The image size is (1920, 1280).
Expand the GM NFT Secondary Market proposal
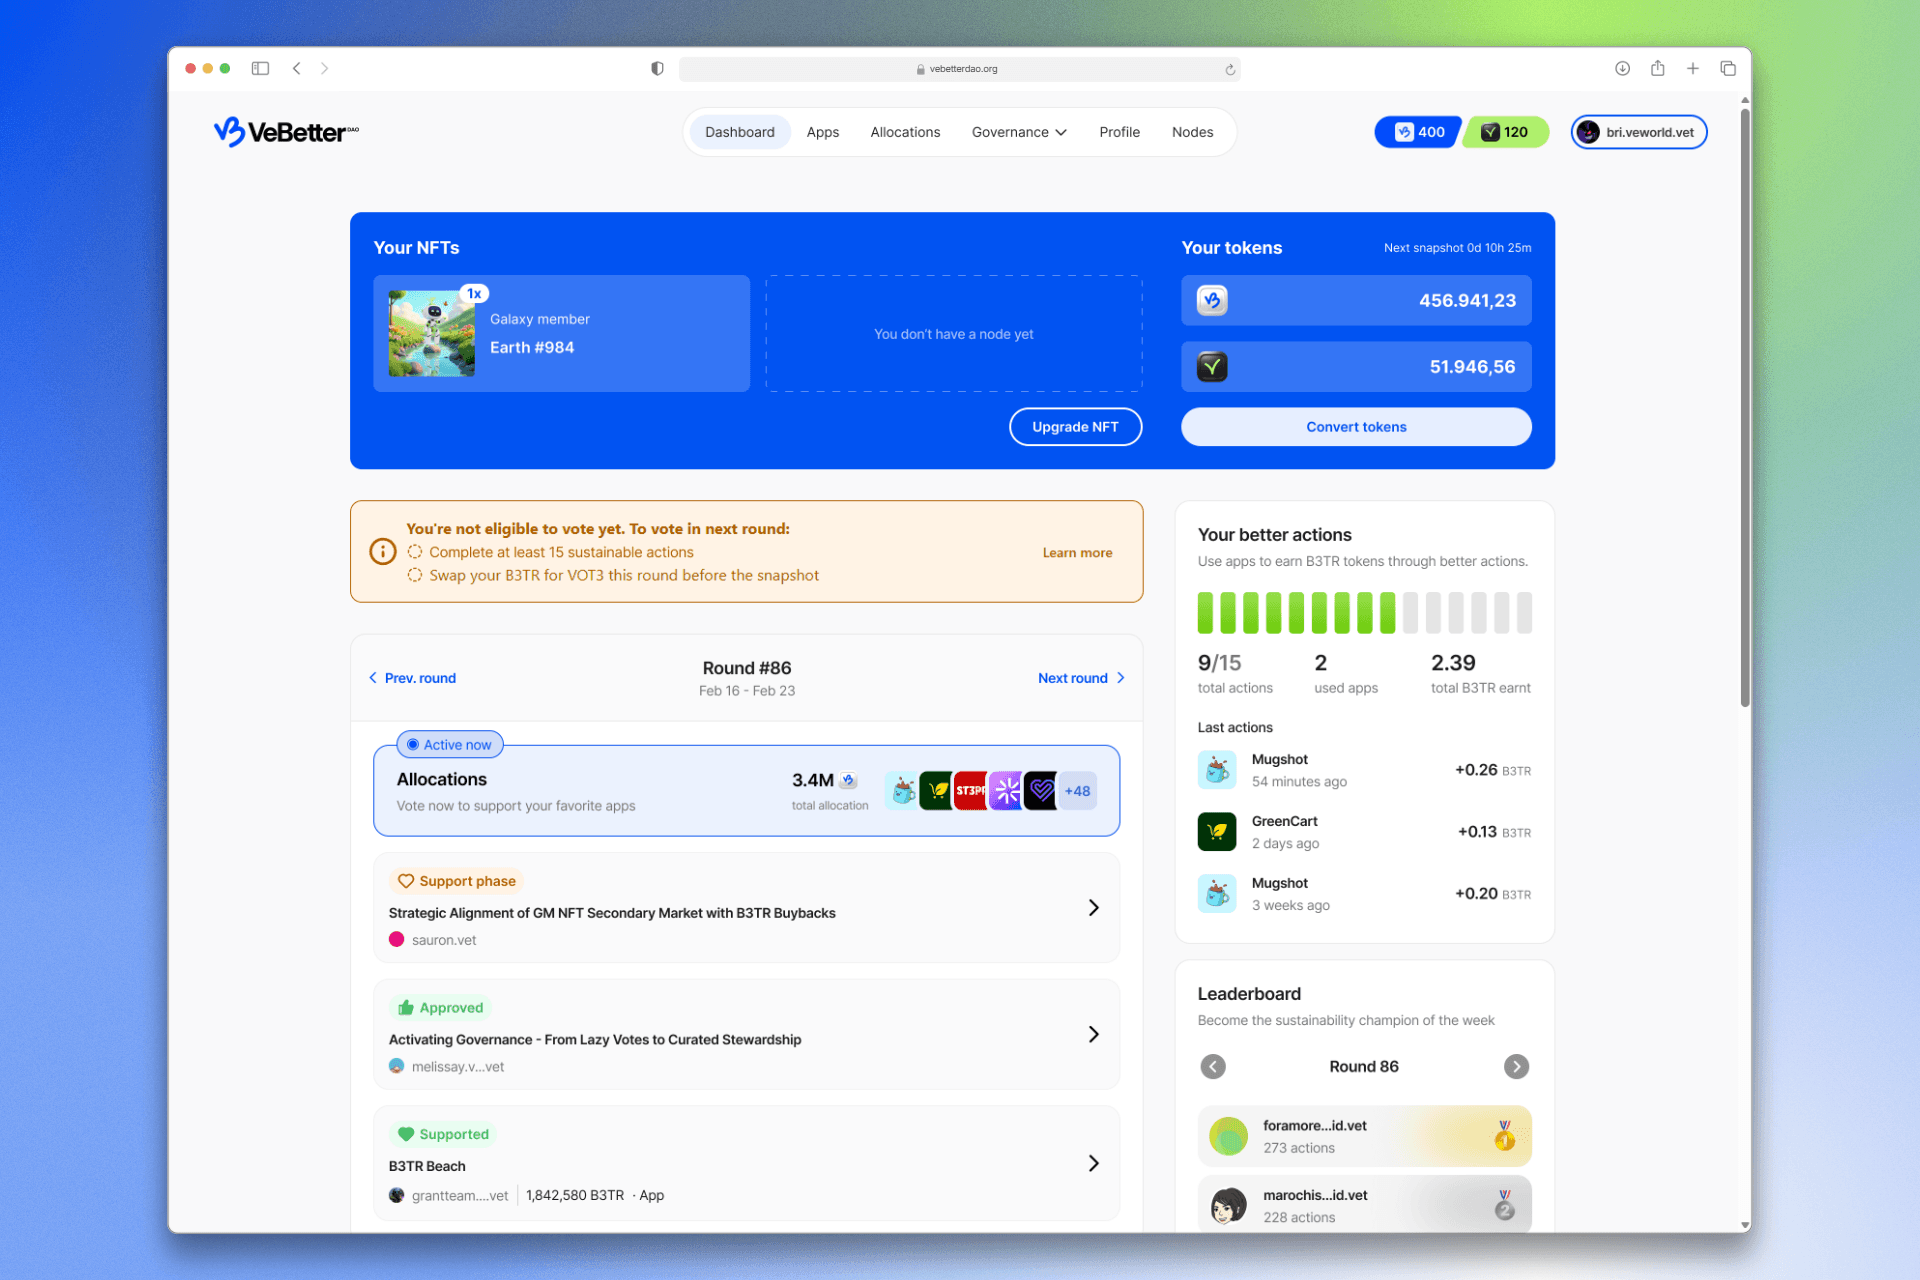[x=1093, y=908]
